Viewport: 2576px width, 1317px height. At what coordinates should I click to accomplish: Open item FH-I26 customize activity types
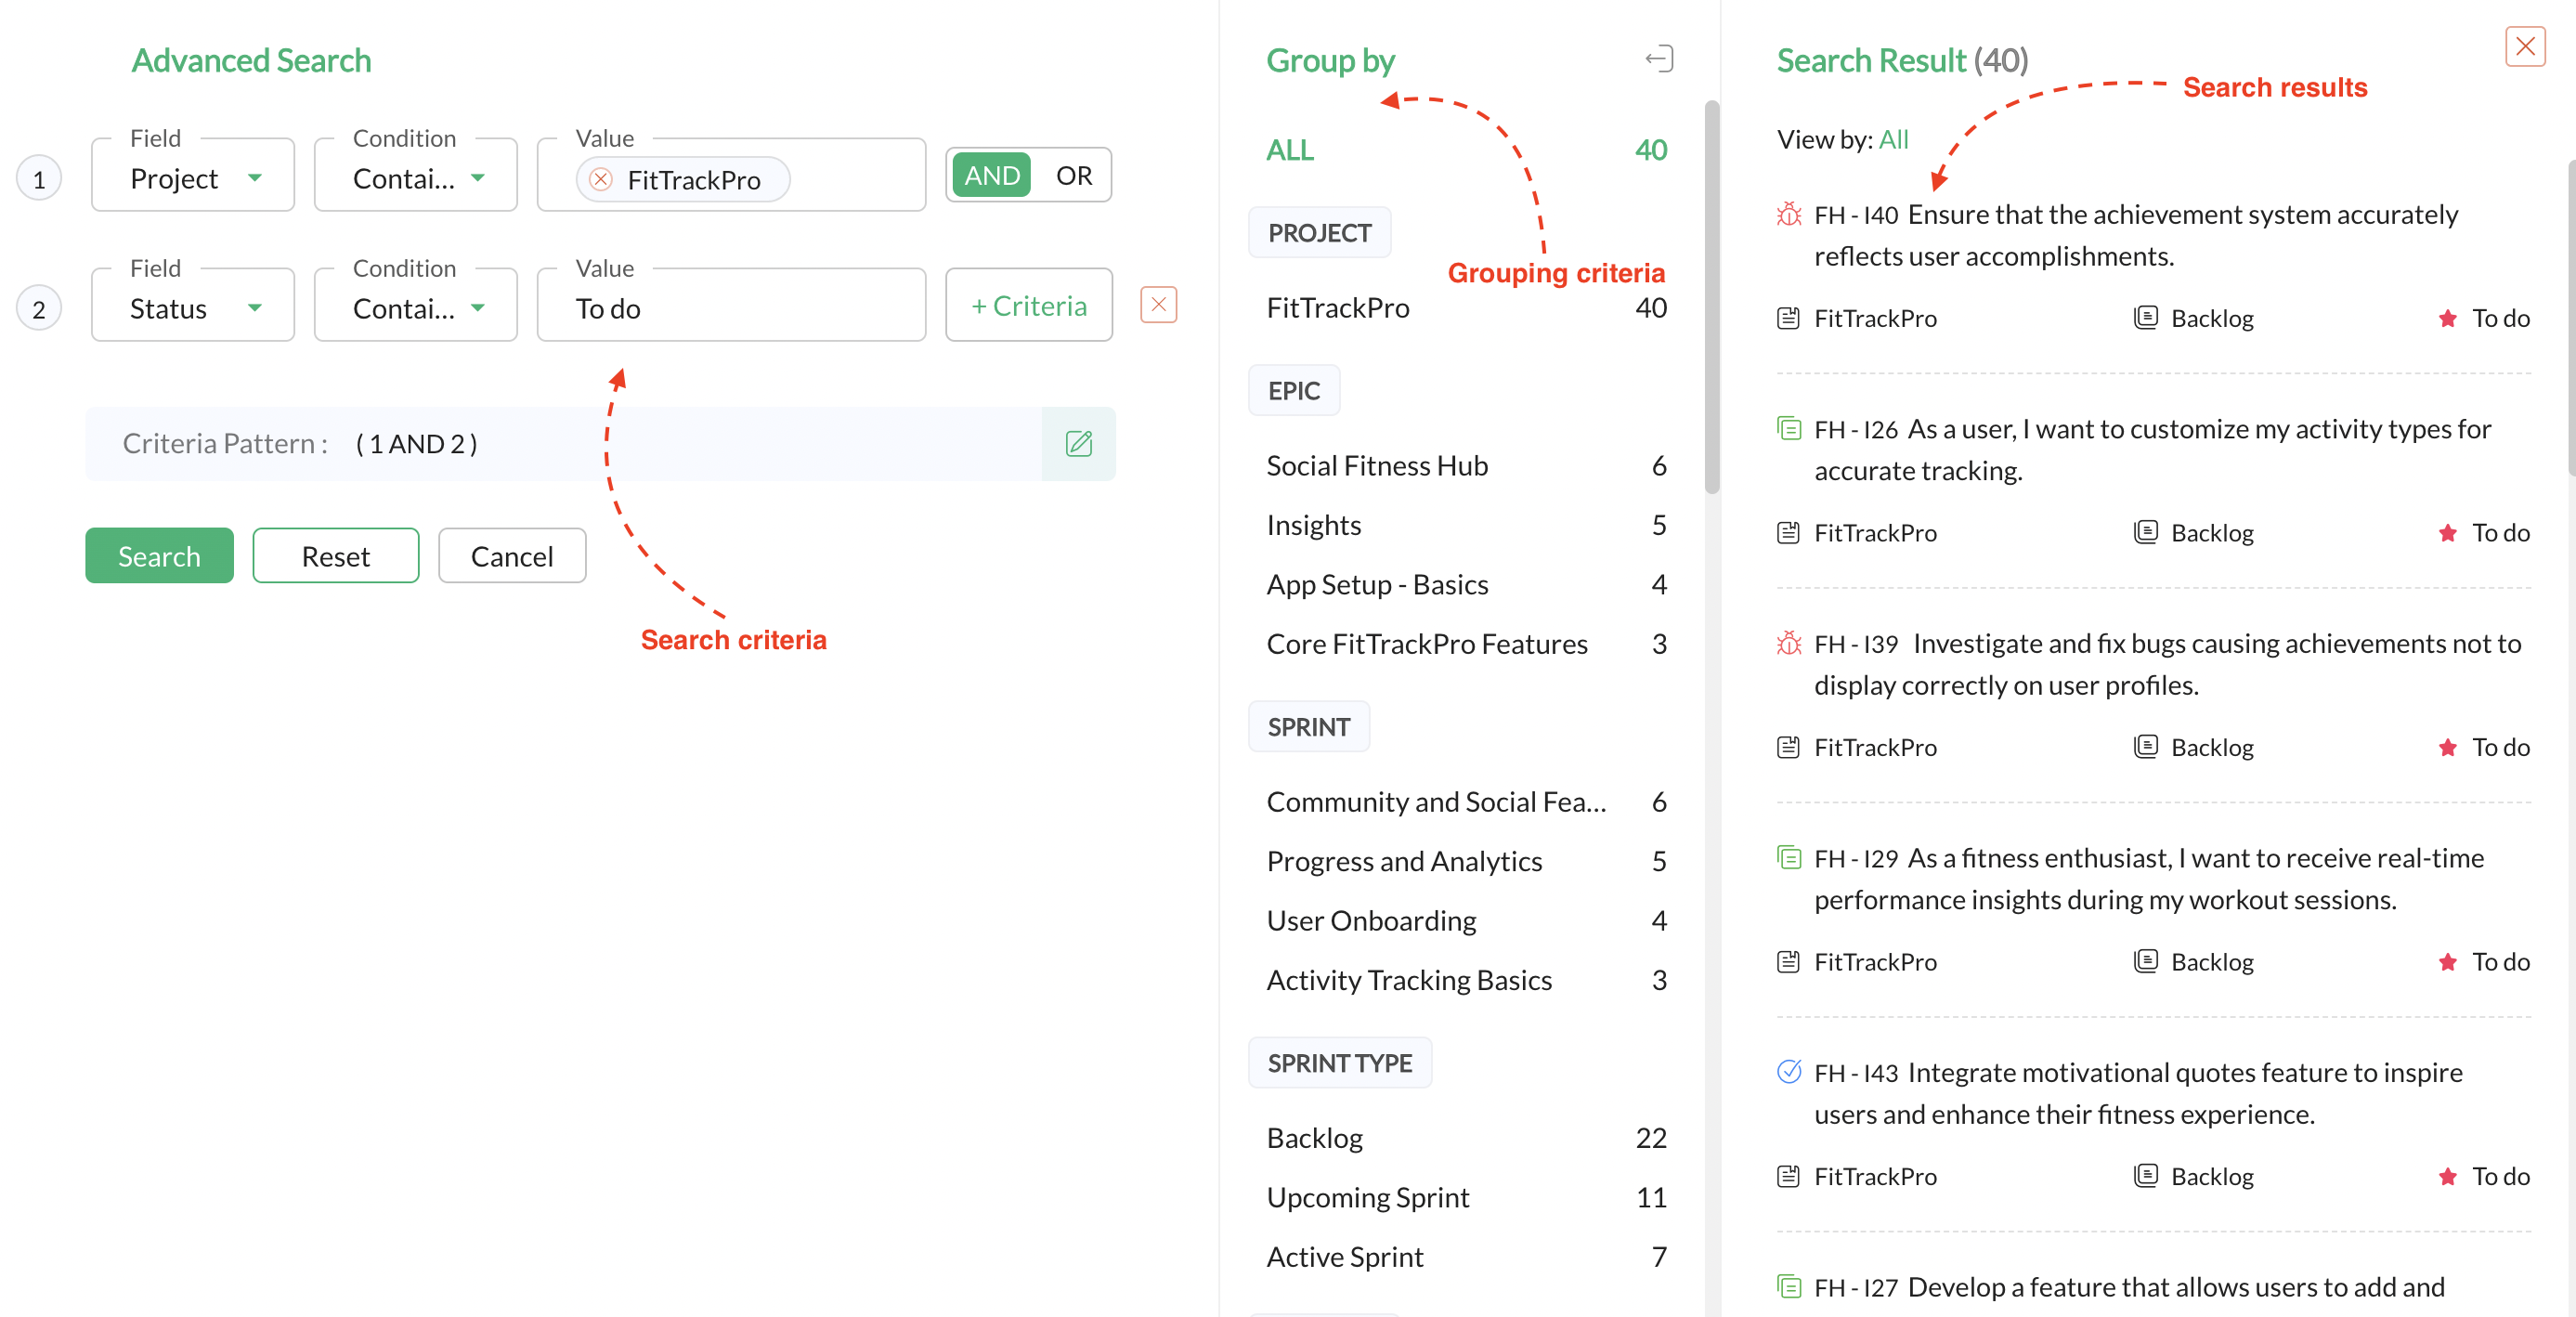click(2152, 450)
